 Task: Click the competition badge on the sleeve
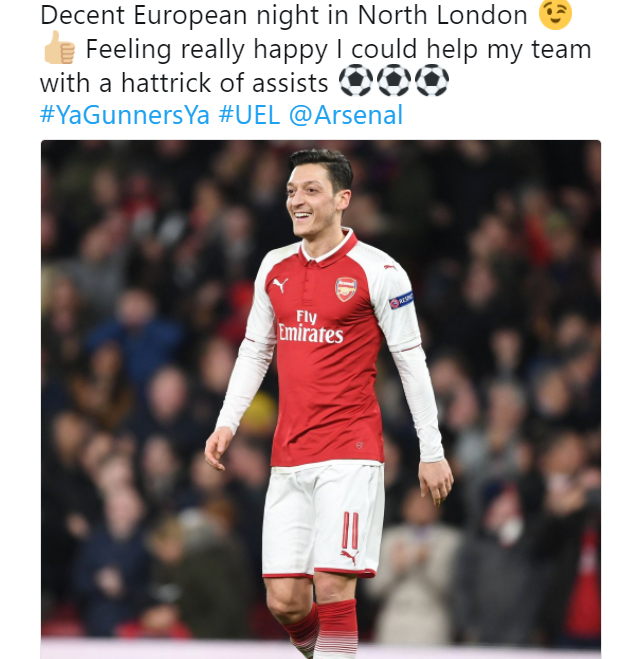pyautogui.click(x=402, y=299)
